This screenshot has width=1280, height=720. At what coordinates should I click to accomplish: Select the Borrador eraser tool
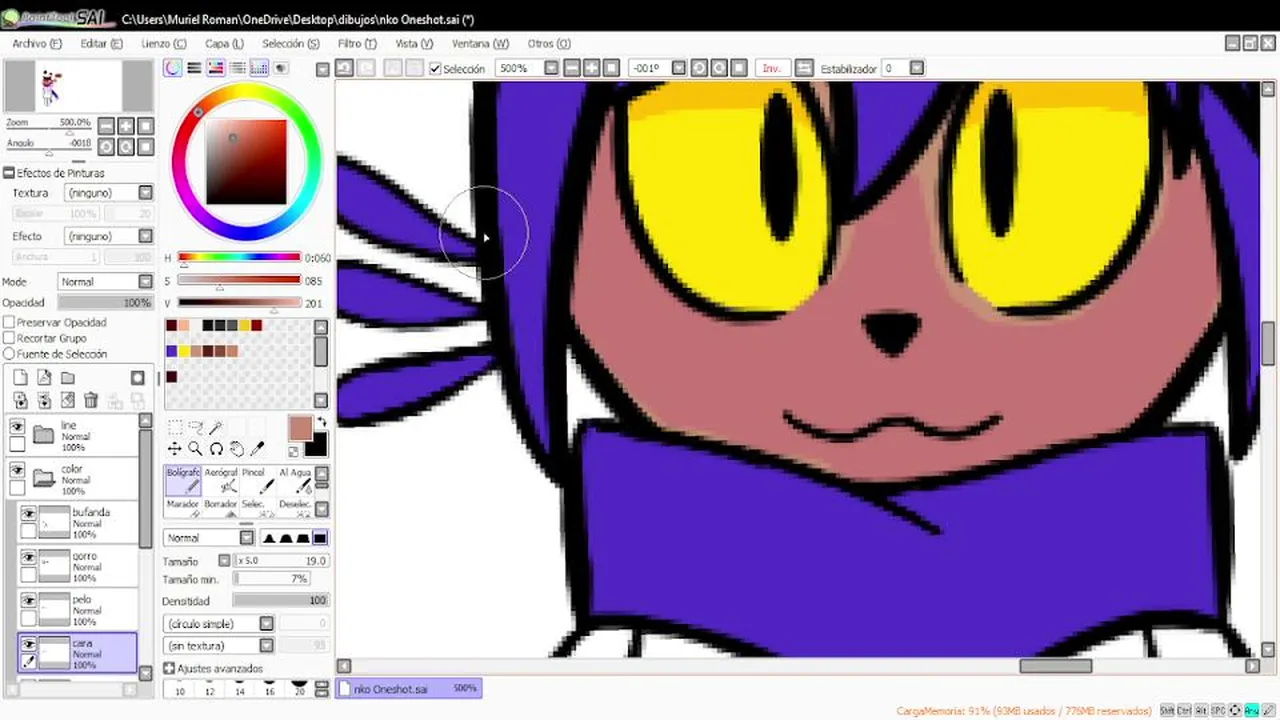point(220,506)
